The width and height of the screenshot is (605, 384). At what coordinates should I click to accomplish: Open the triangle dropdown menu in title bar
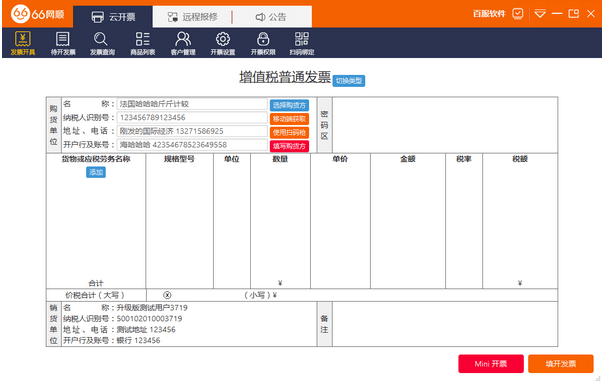(540, 14)
